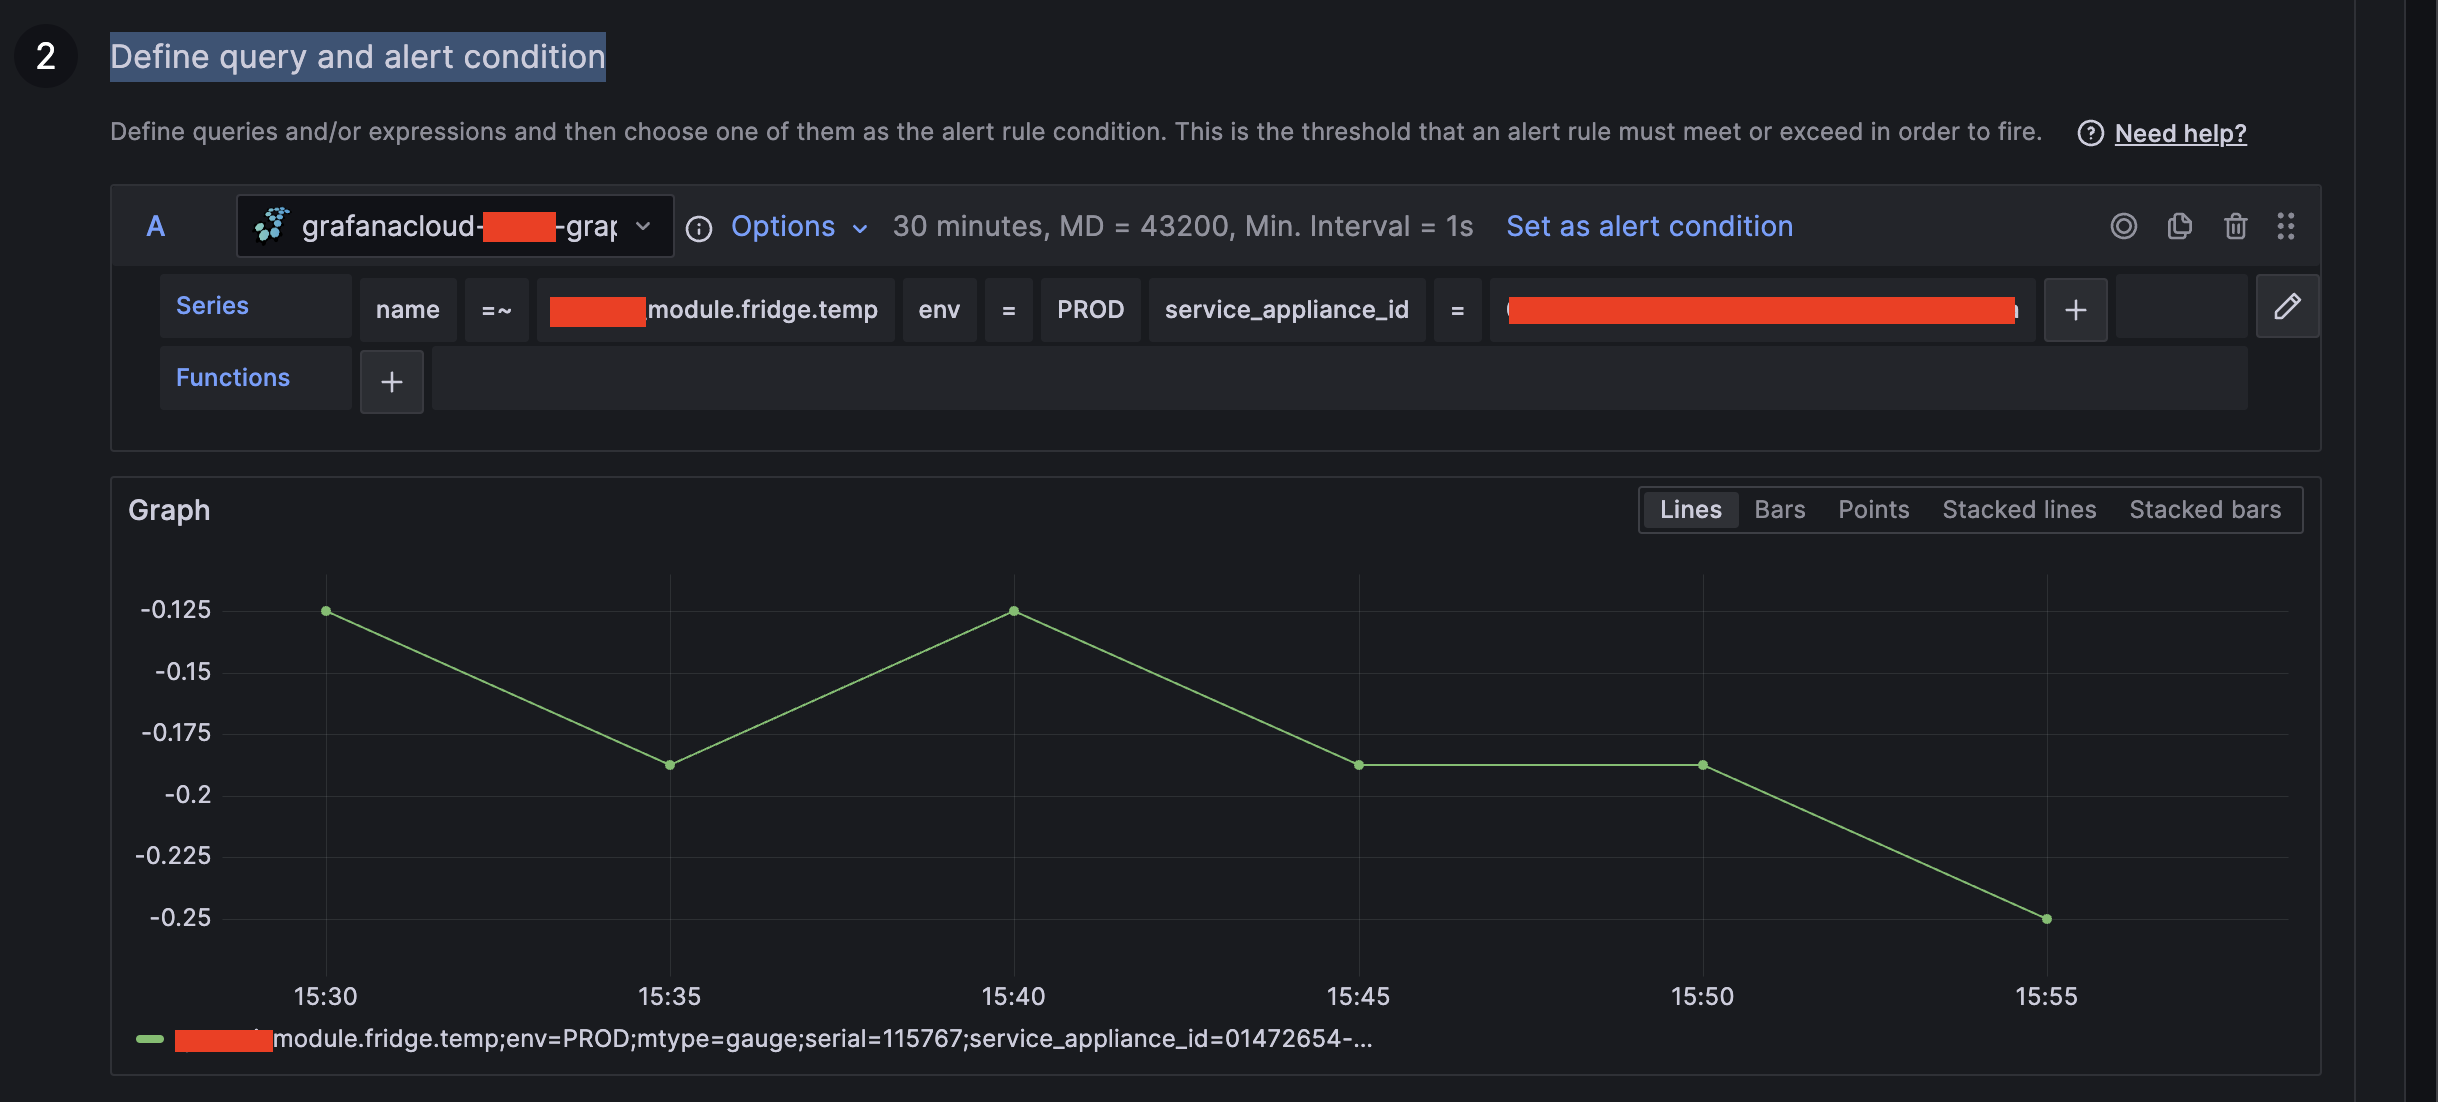Screen dimensions: 2438x1102
Task: Click the Graphite data source logo
Action: point(270,225)
